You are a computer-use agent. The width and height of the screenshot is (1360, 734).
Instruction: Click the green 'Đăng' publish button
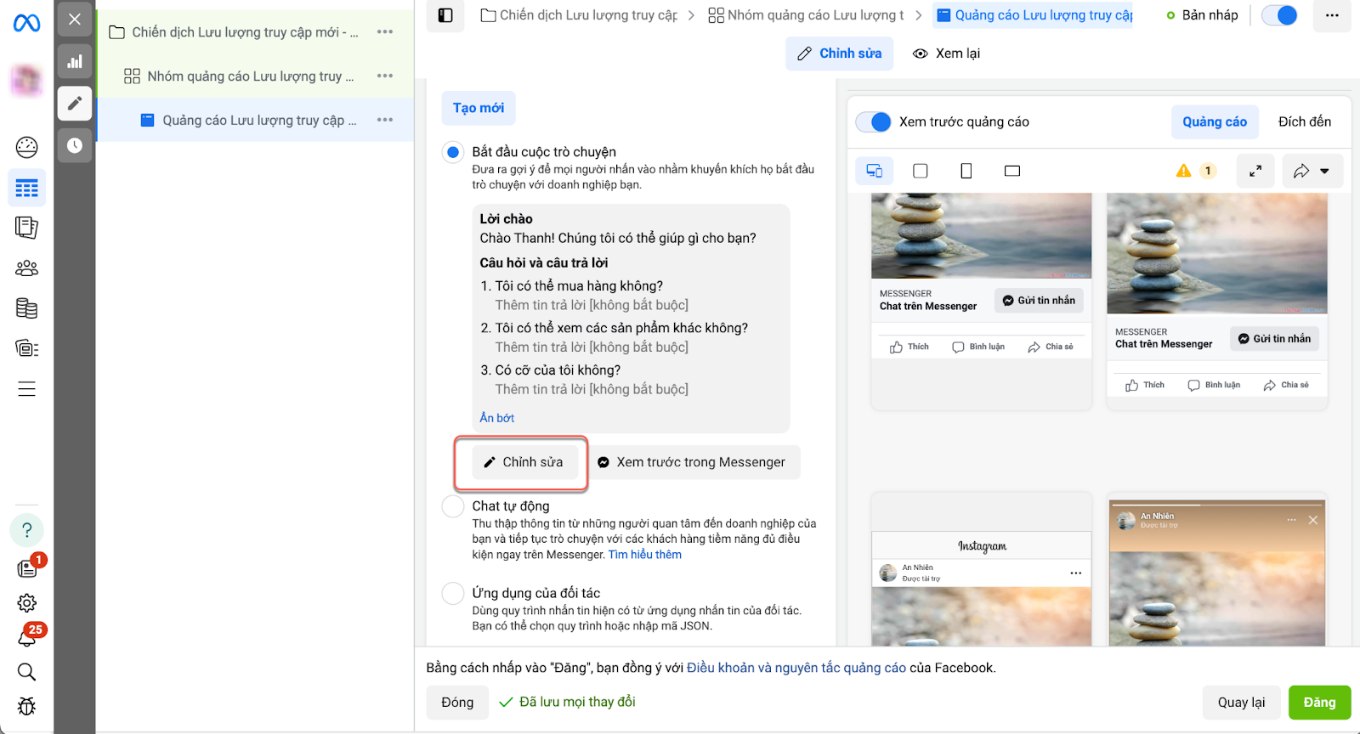1319,702
